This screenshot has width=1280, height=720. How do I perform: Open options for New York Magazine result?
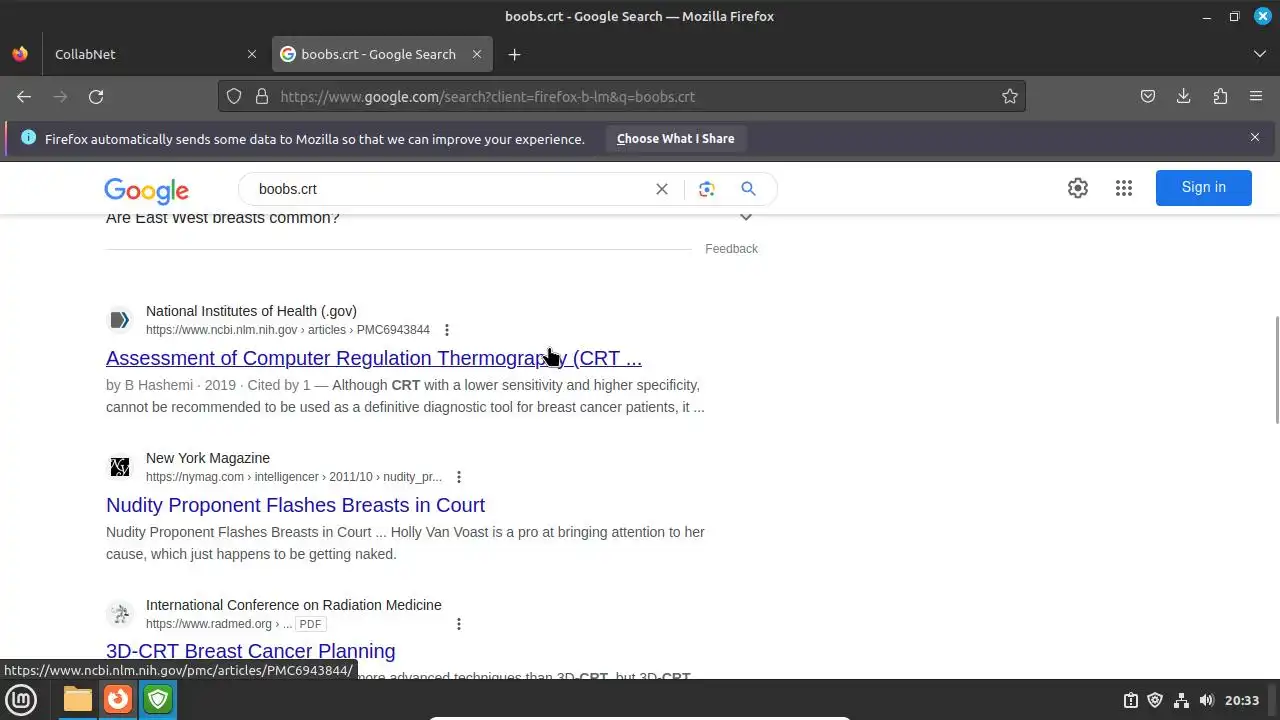pos(459,477)
